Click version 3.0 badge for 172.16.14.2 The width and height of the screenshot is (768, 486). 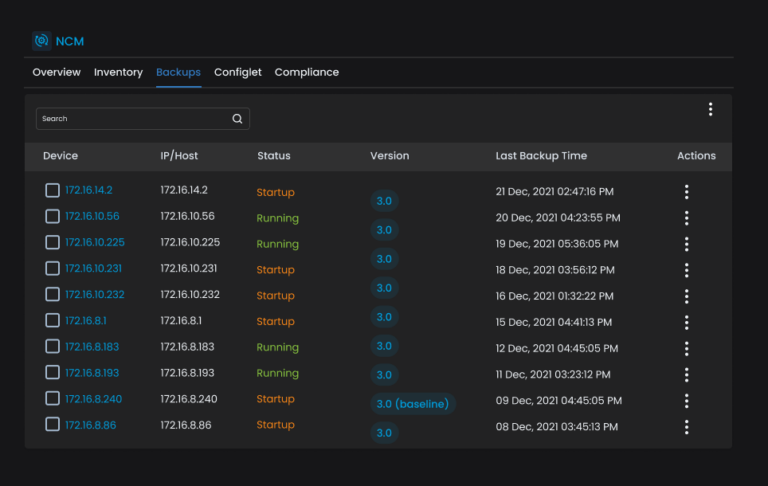coord(384,201)
